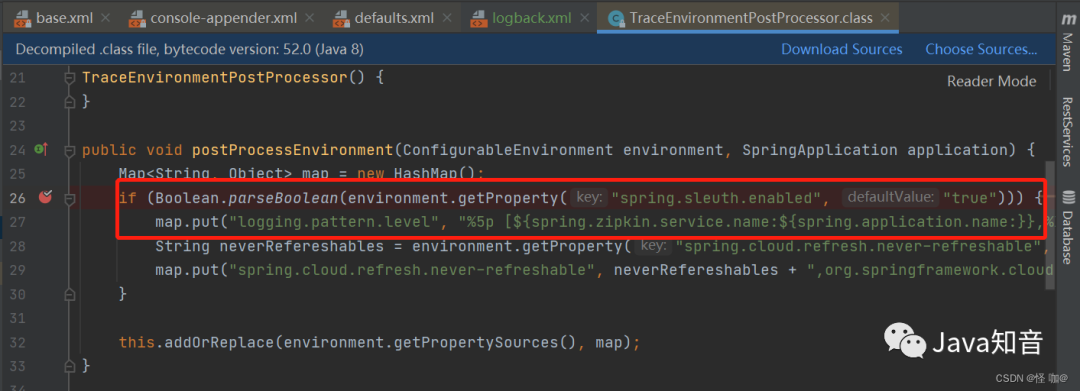Enable Reader Mode in the editor
The image size is (1080, 391).
tap(991, 81)
